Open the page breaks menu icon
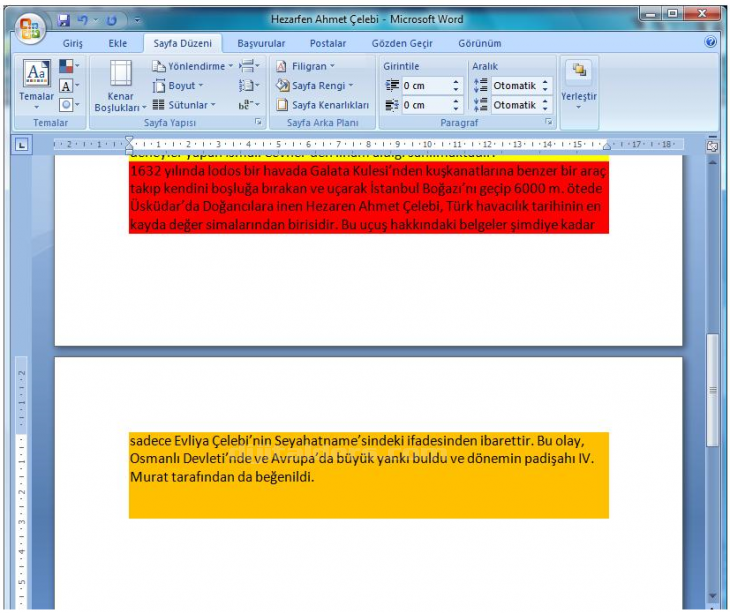Viewport: 730px width, 613px height. (249, 66)
